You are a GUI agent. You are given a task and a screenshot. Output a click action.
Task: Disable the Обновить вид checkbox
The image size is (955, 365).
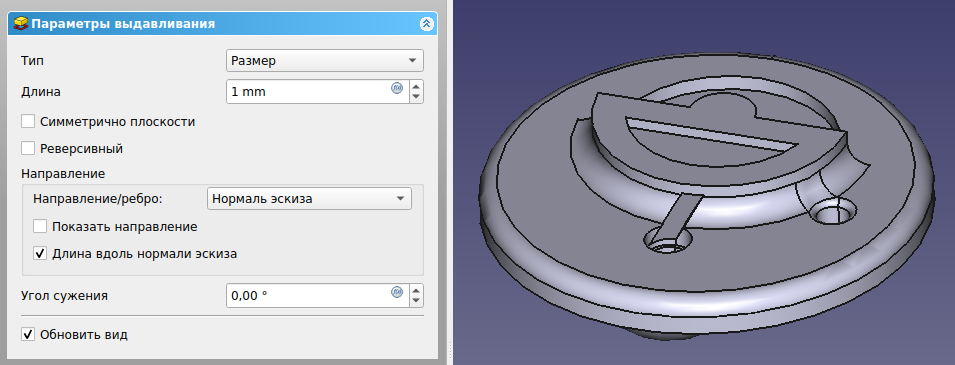click(x=28, y=335)
